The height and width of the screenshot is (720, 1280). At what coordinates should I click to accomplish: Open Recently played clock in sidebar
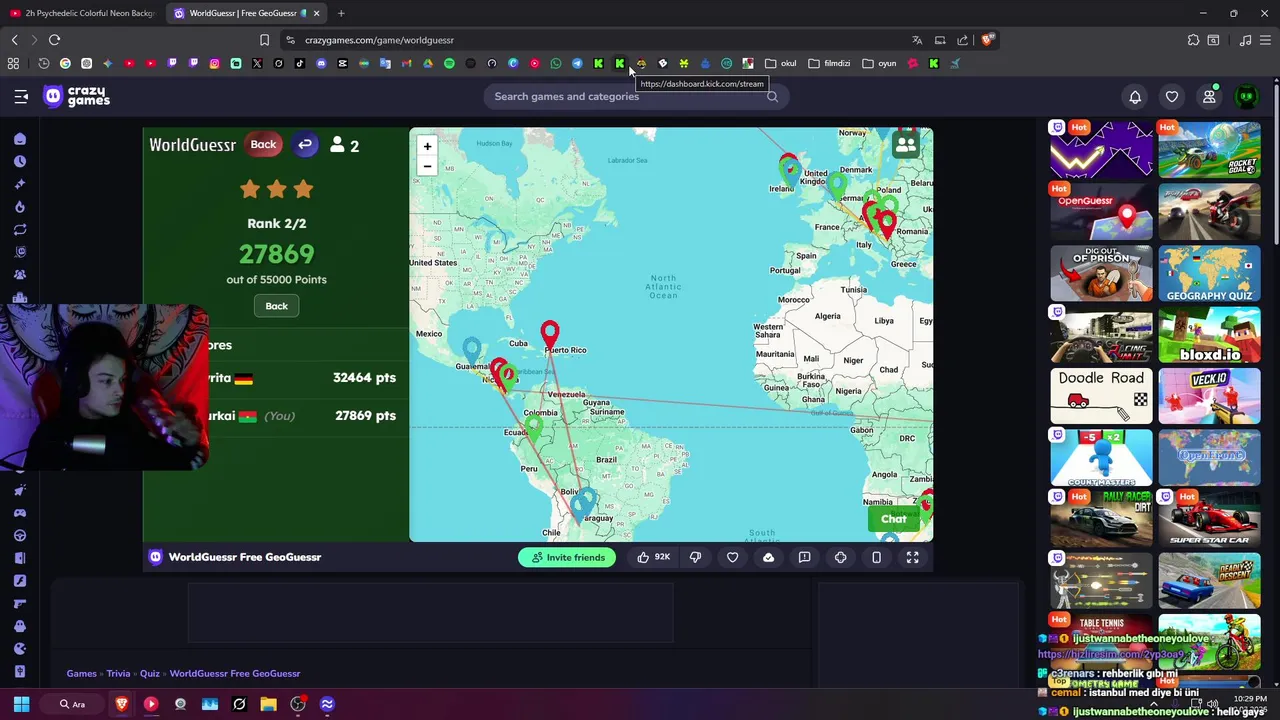[x=20, y=161]
